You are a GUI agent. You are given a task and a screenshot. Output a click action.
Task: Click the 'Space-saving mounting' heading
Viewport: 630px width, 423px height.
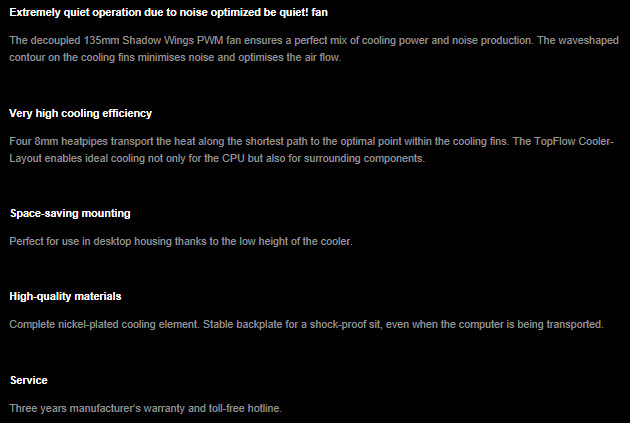pyautogui.click(x=70, y=213)
